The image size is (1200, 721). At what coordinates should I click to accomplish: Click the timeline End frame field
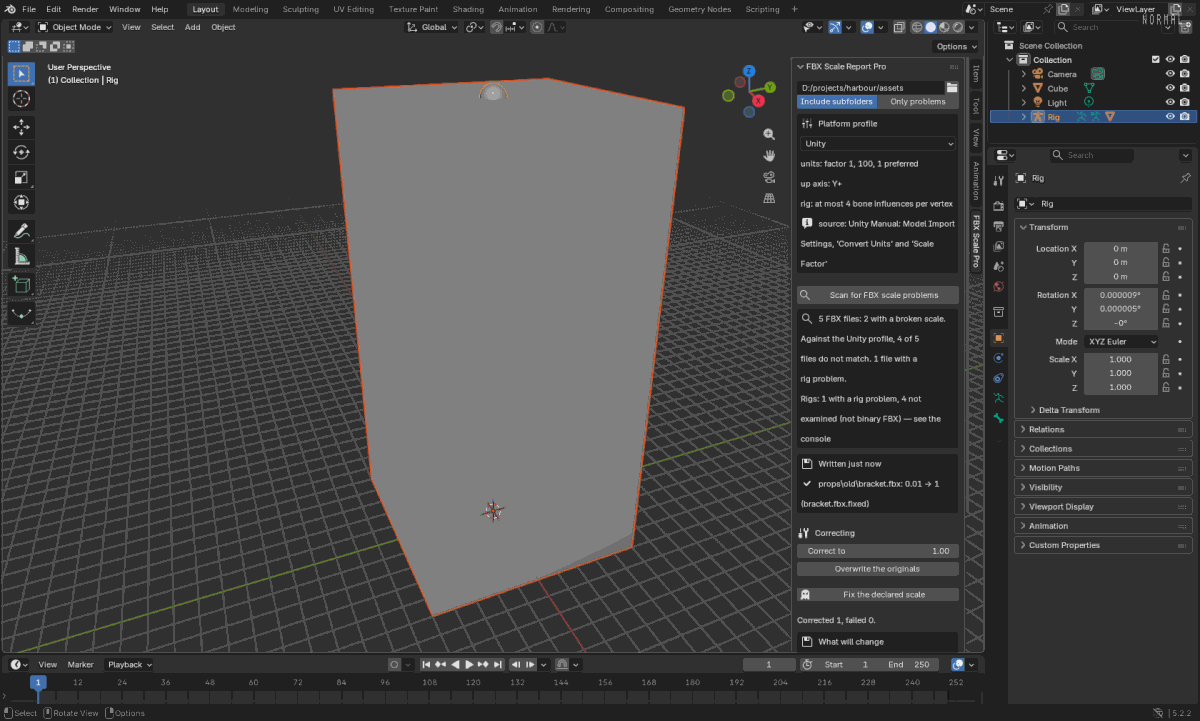point(909,664)
